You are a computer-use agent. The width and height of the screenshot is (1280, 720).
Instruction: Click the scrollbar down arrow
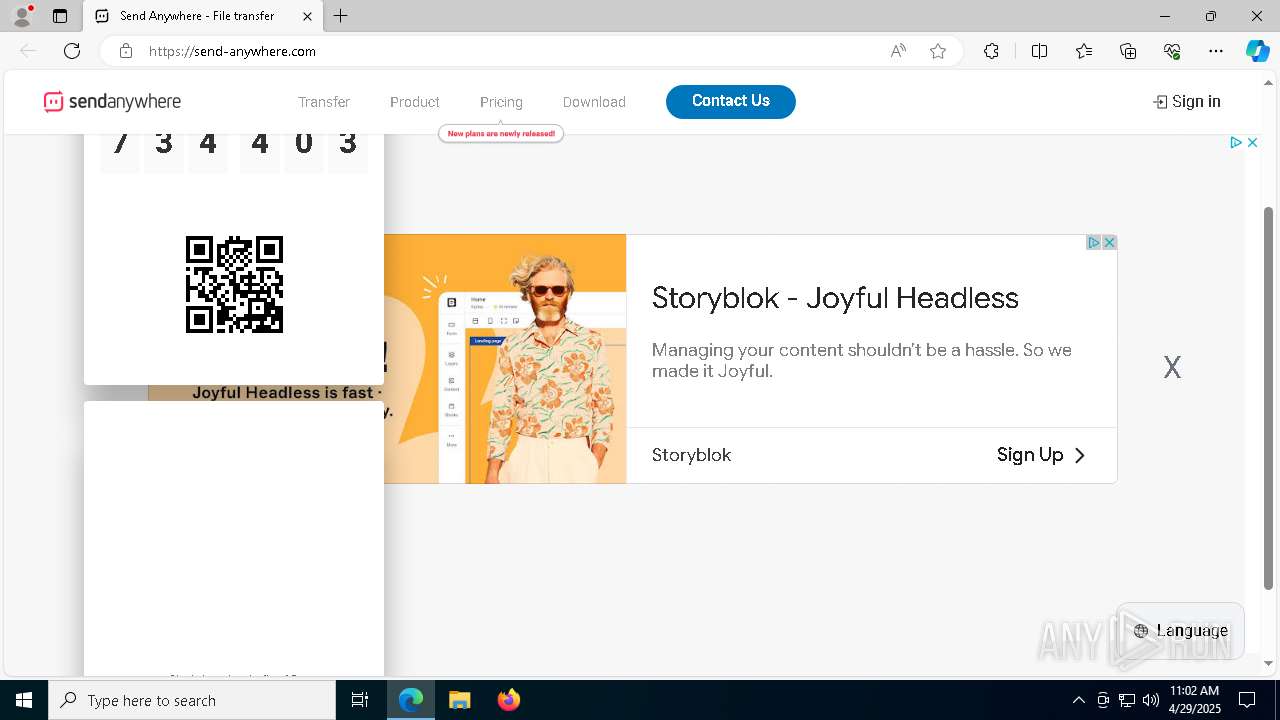tap(1269, 663)
